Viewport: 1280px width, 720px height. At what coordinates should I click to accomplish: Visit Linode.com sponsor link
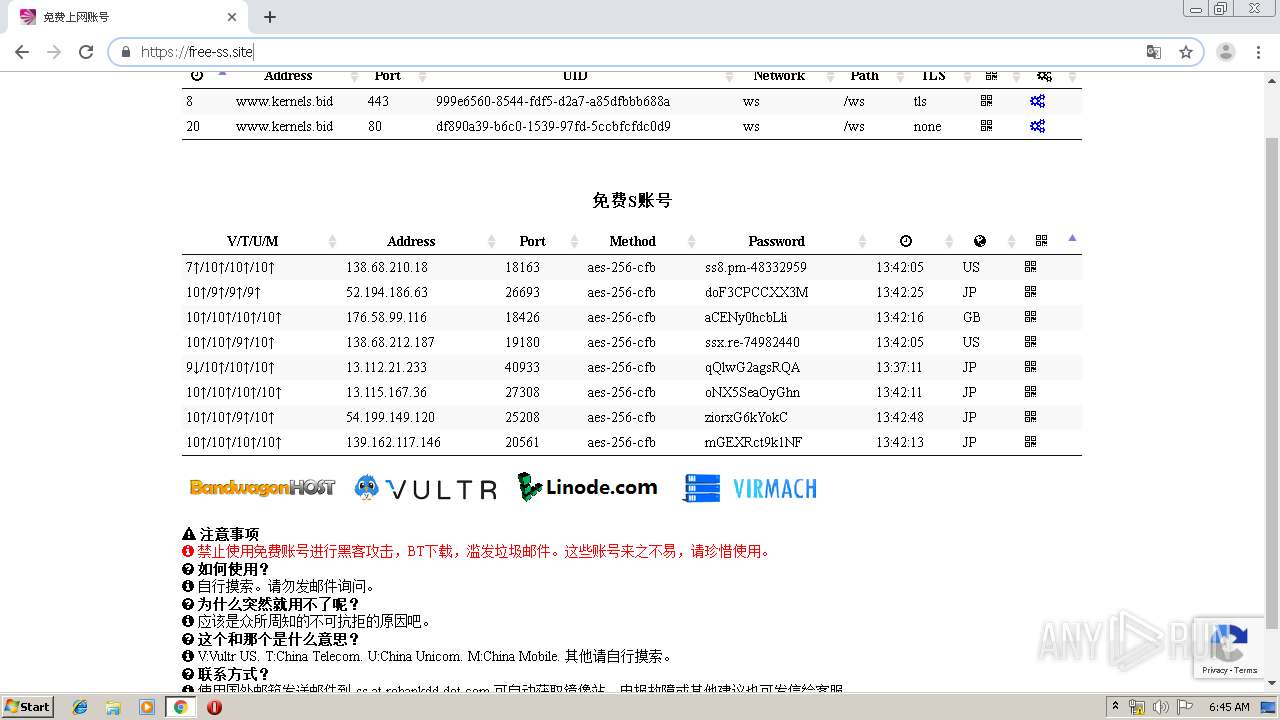click(x=588, y=487)
